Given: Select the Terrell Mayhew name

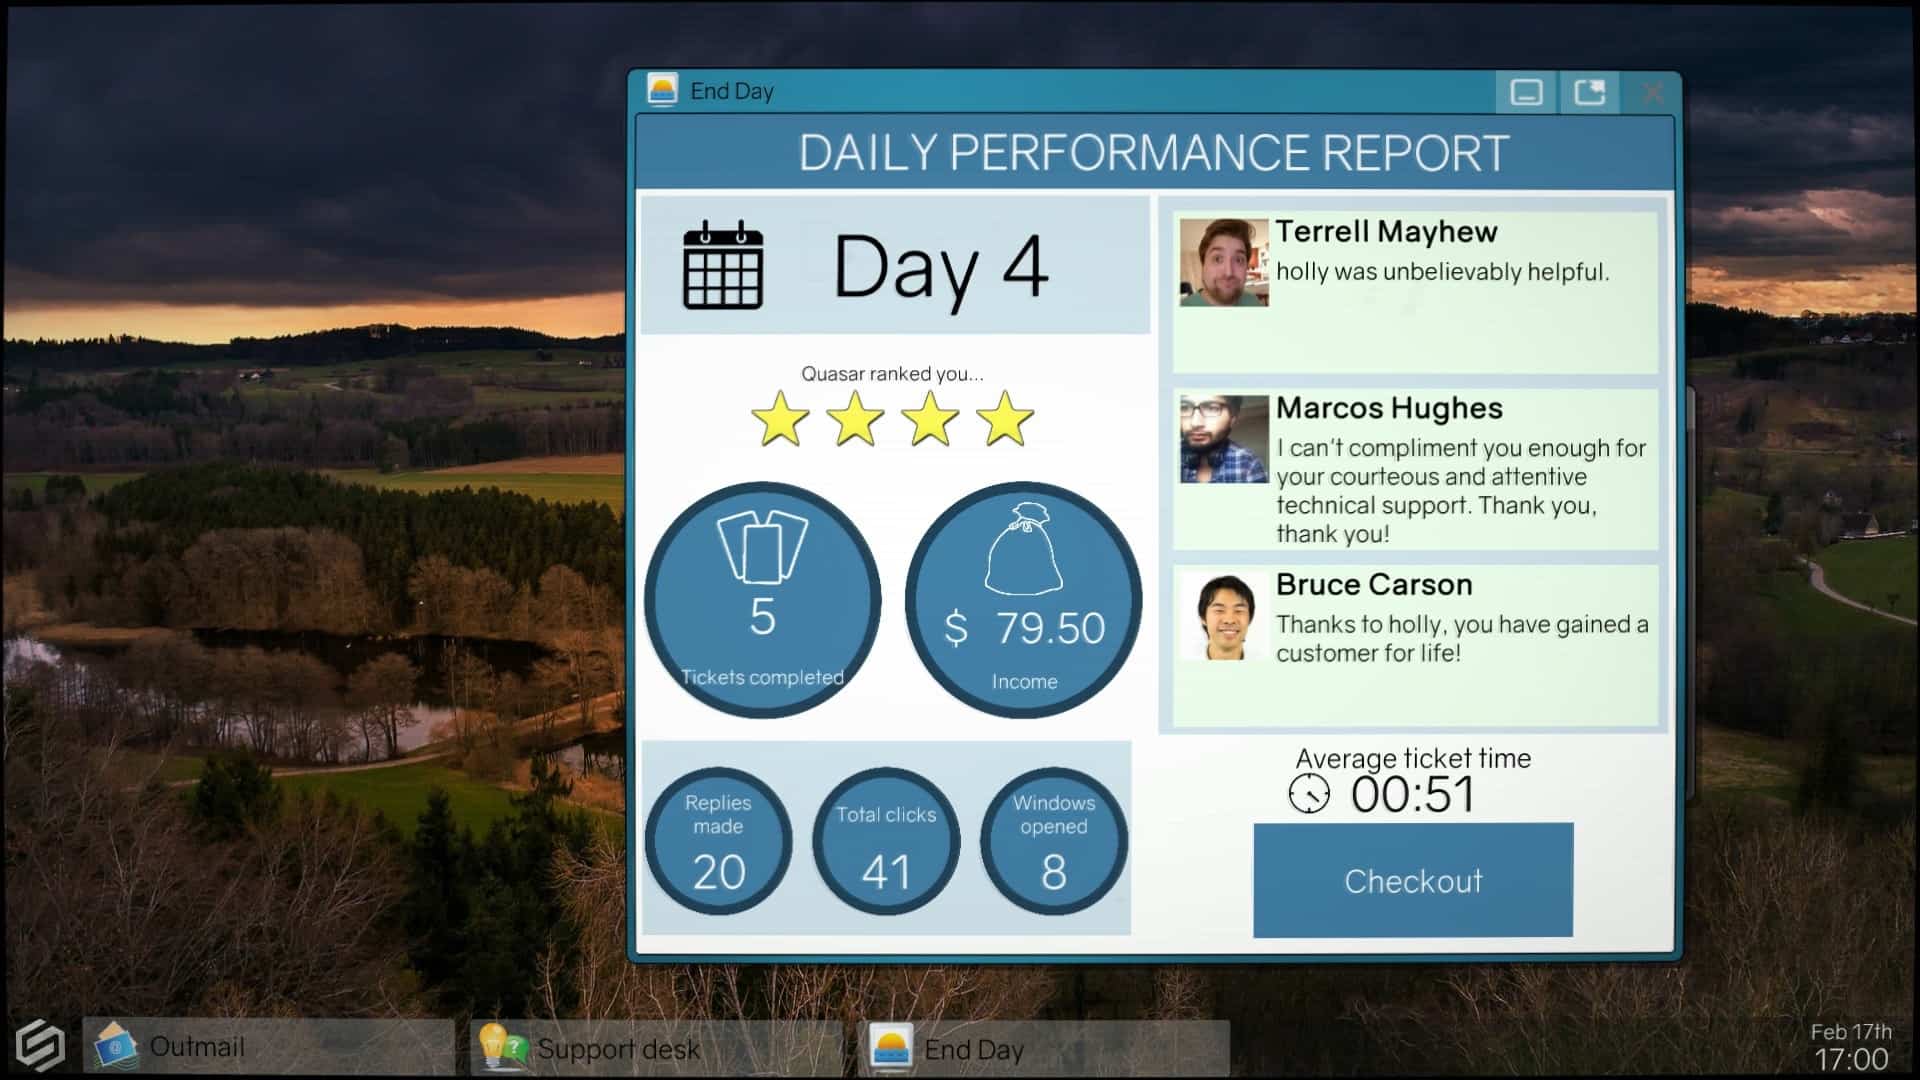Looking at the screenshot, I should pyautogui.click(x=1386, y=231).
